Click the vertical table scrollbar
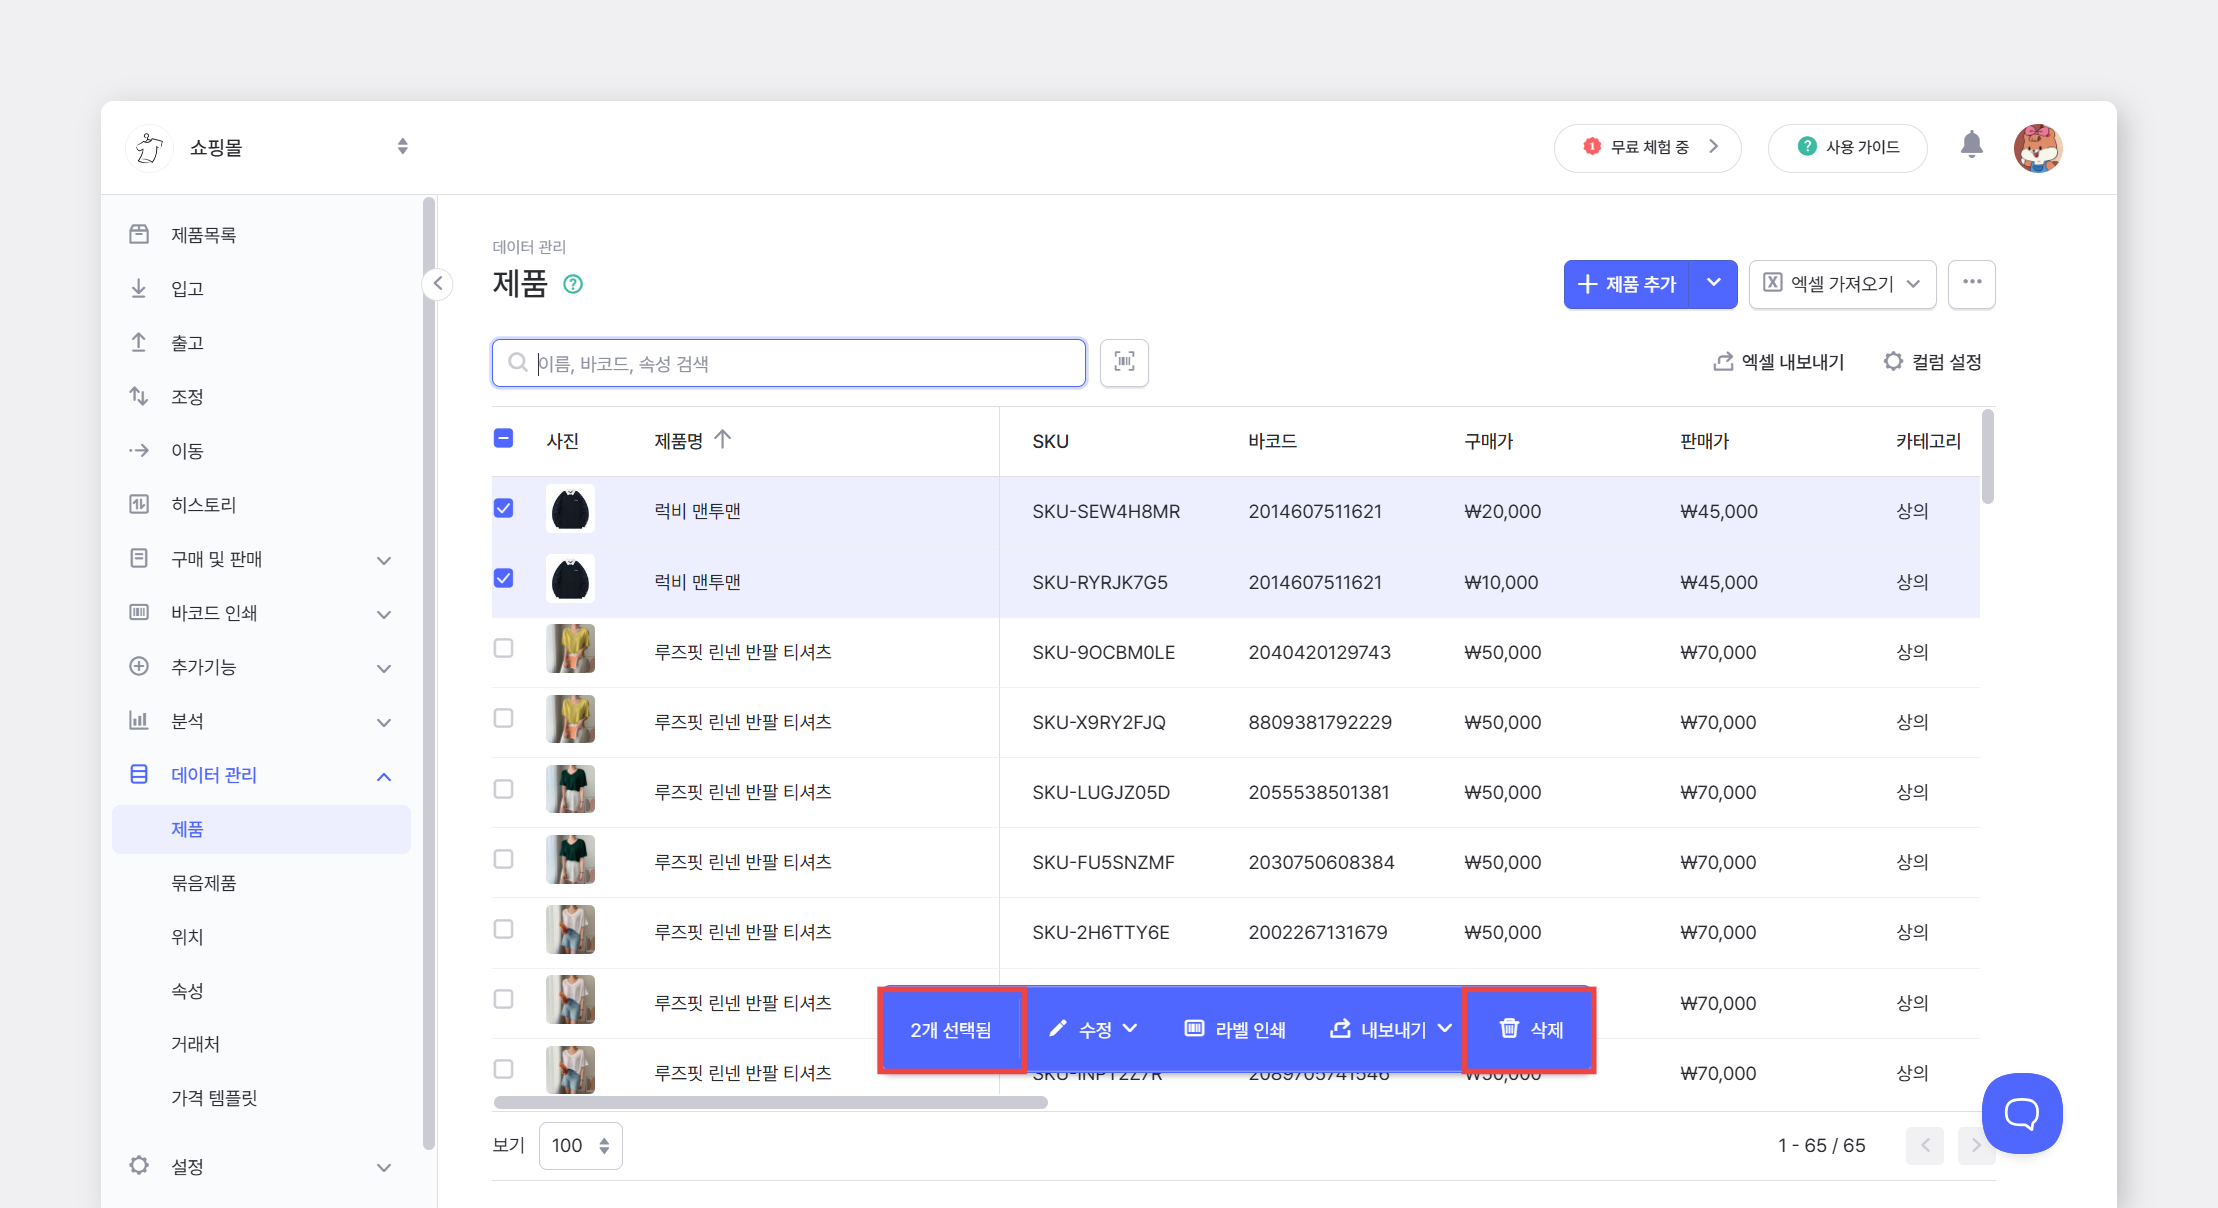This screenshot has height=1208, width=2218. (1988, 457)
